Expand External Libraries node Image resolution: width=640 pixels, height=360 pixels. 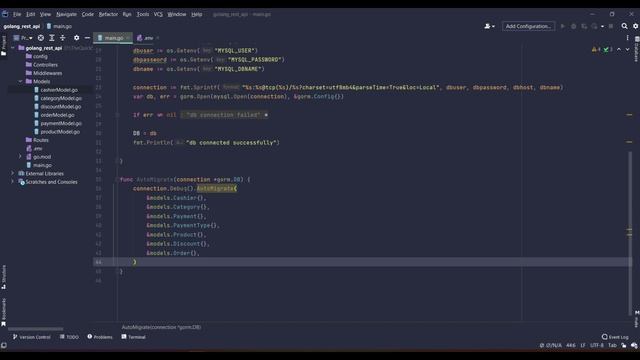coord(13,173)
